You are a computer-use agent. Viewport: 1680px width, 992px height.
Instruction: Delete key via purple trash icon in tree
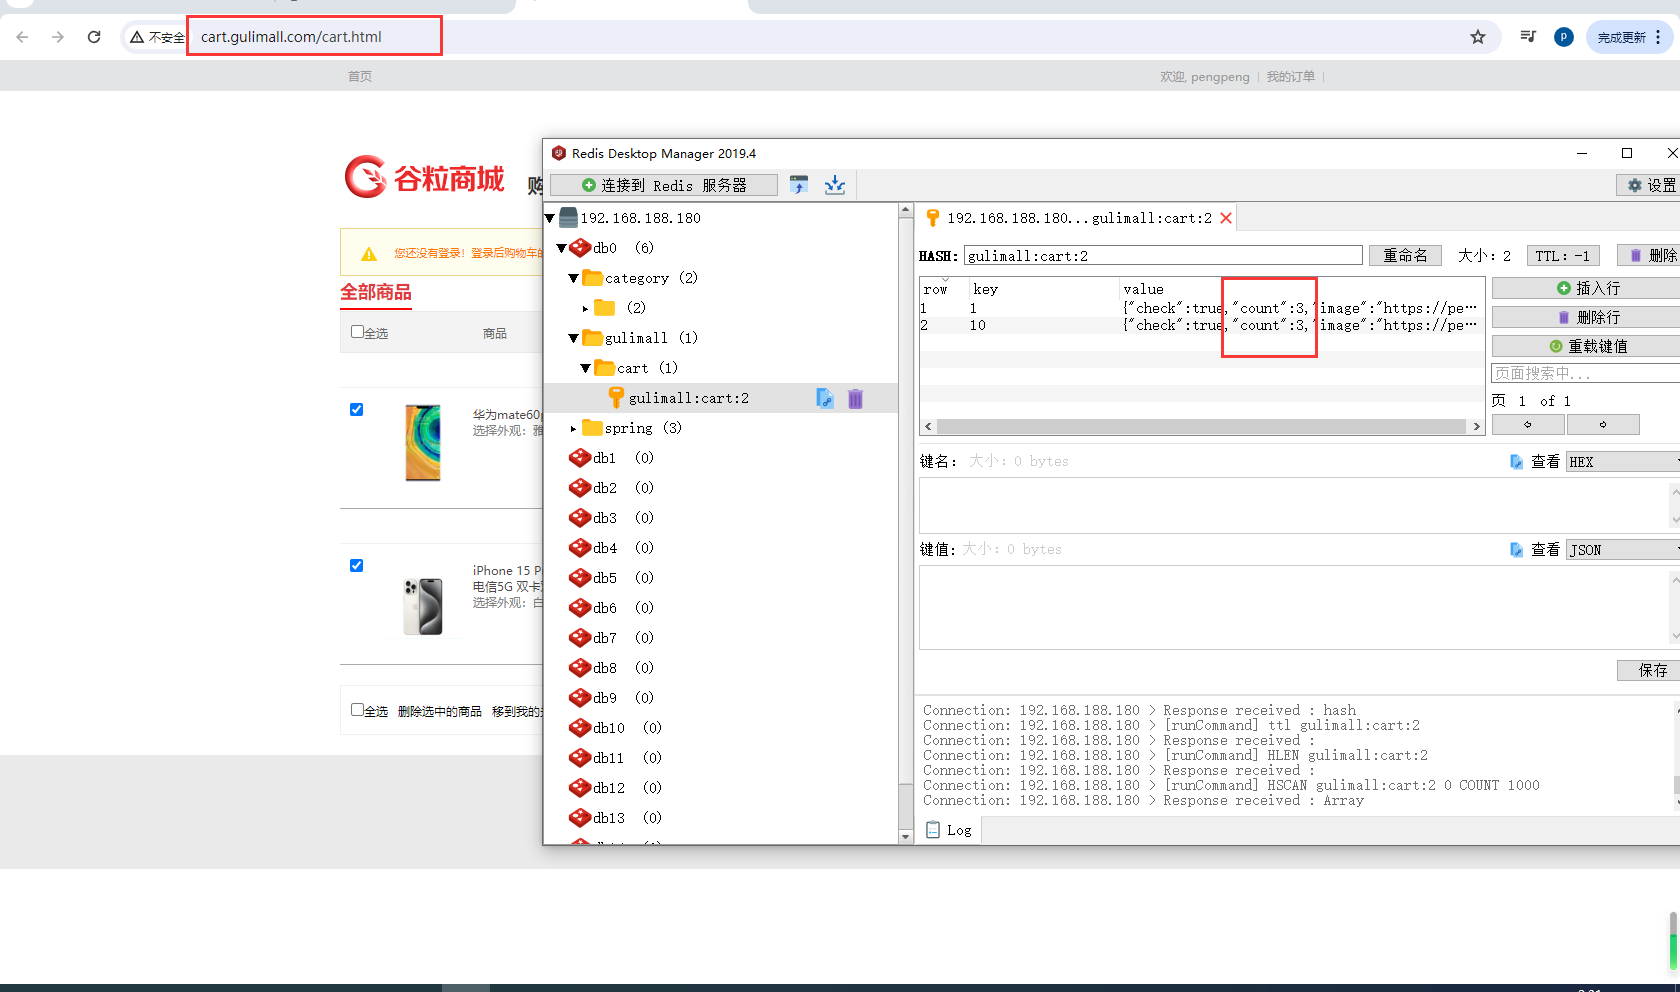856,398
